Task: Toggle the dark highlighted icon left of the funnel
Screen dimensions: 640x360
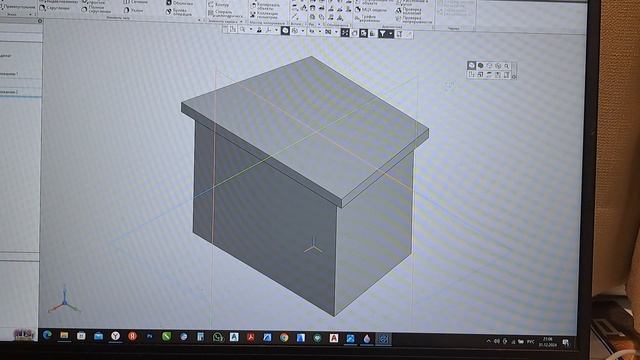Action: (x=363, y=33)
